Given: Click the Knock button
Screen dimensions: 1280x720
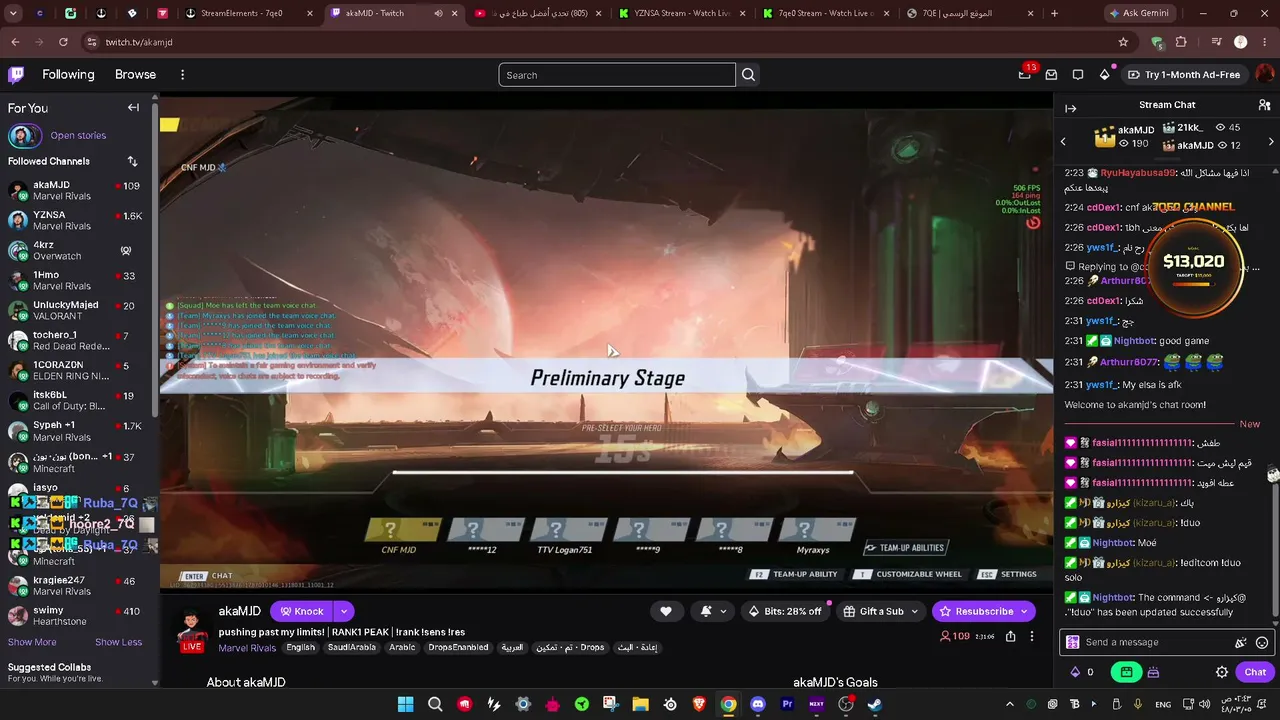Looking at the screenshot, I should click(302, 611).
